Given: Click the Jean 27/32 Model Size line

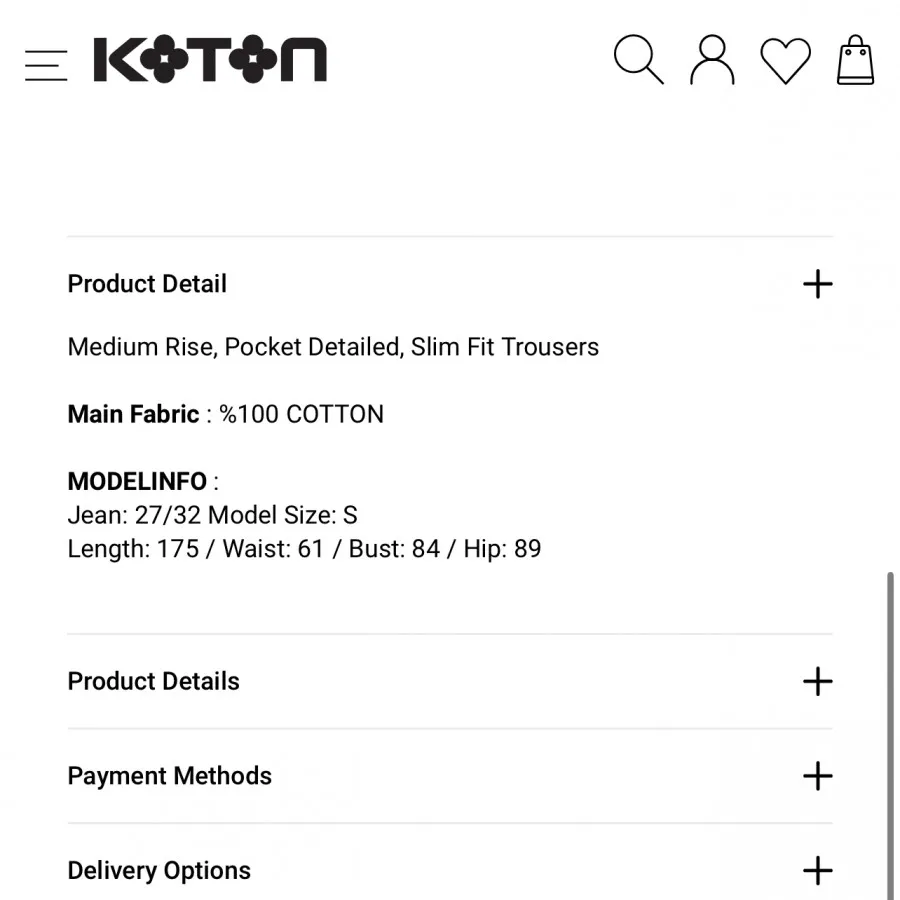Looking at the screenshot, I should point(212,515).
